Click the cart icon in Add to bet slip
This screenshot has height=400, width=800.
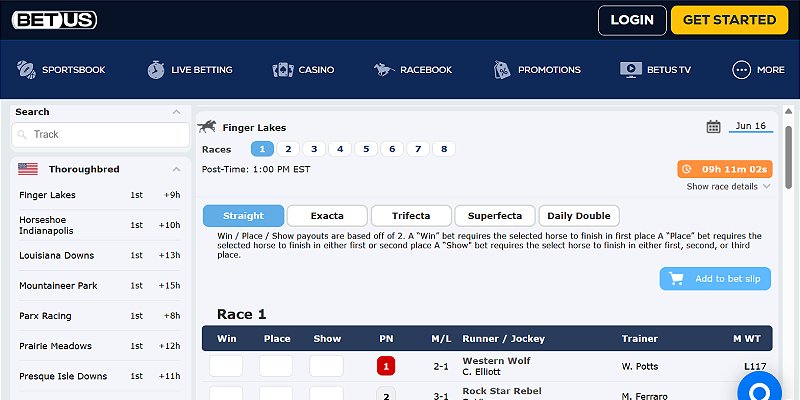[x=676, y=279]
